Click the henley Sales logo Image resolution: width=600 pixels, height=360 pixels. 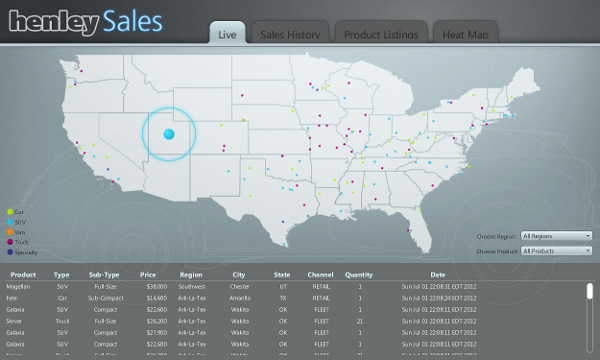86,22
